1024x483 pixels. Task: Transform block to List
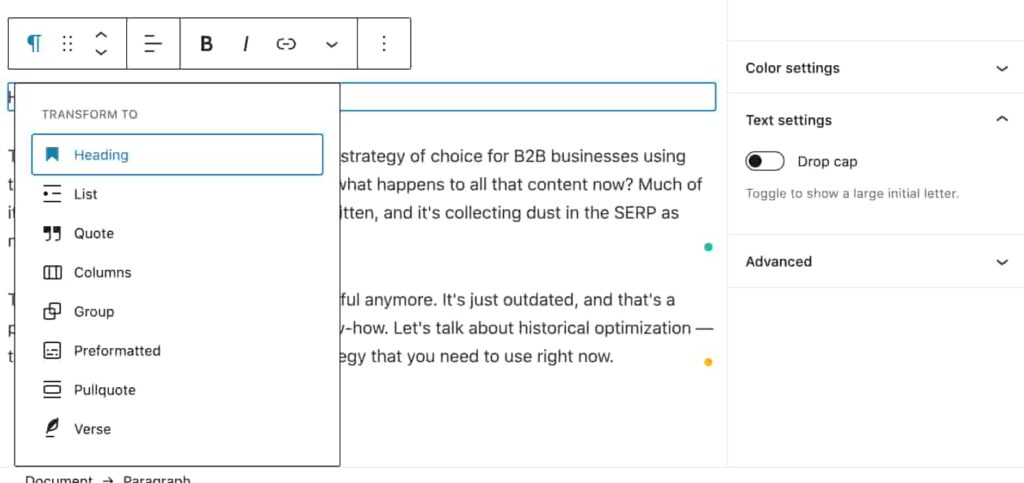(85, 194)
